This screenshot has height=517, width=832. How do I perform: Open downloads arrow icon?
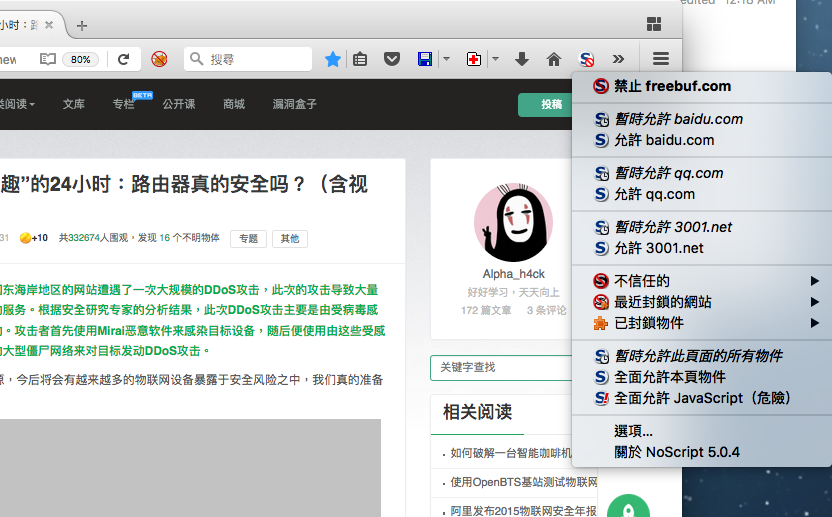click(522, 59)
